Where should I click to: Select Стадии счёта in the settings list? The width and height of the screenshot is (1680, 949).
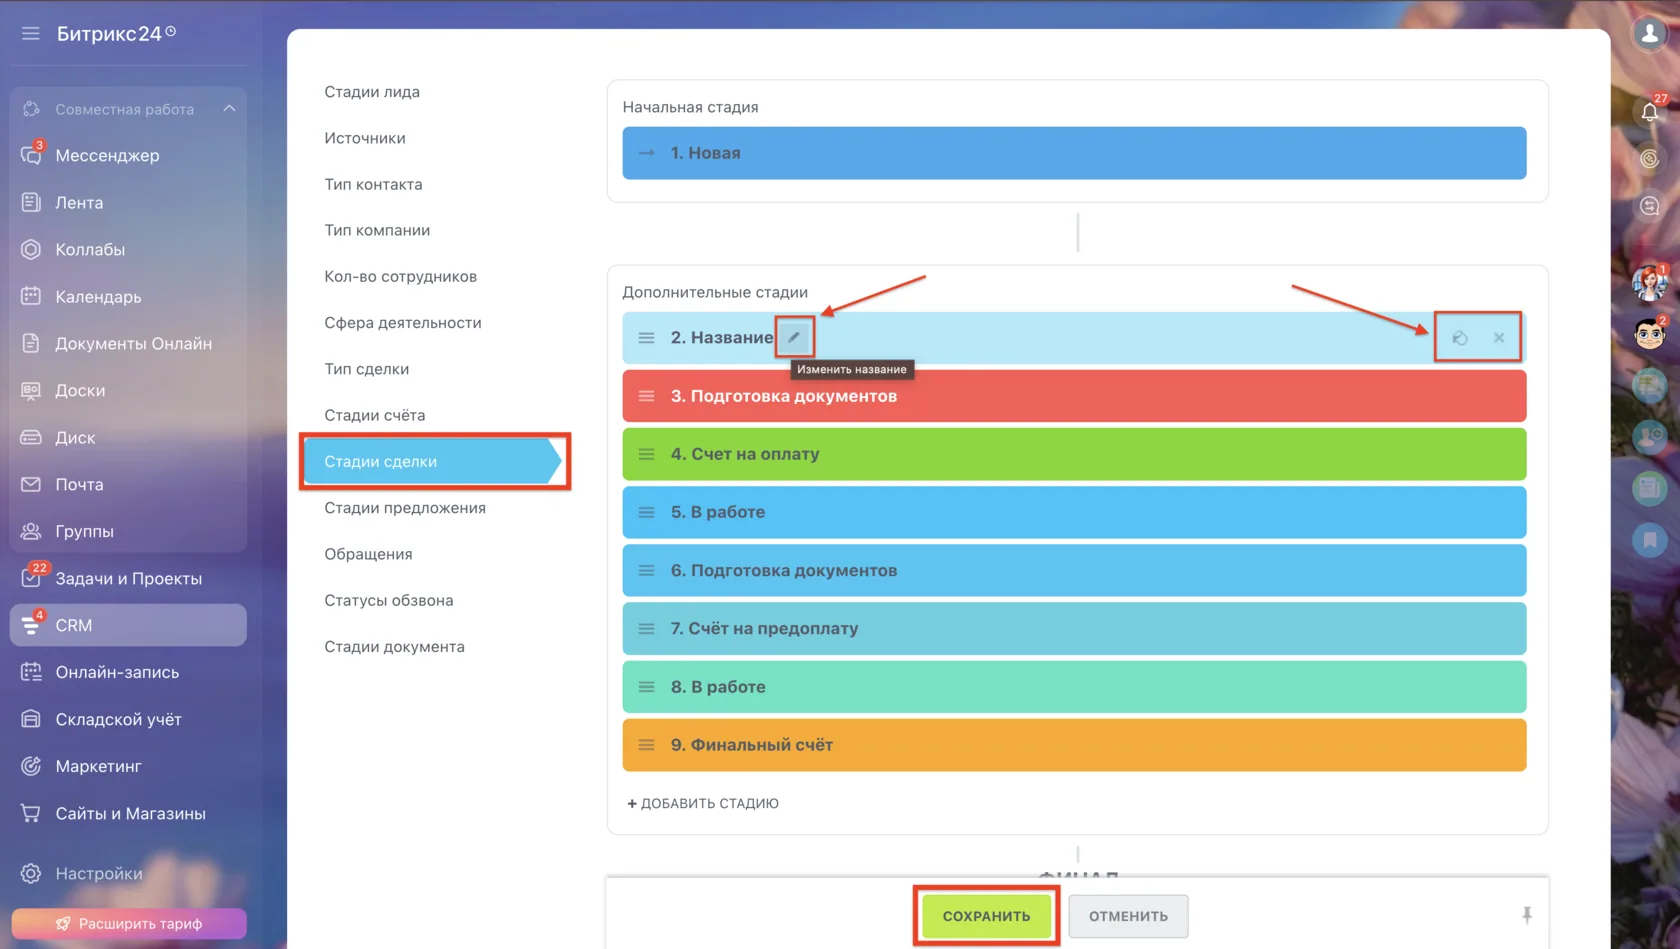point(375,415)
